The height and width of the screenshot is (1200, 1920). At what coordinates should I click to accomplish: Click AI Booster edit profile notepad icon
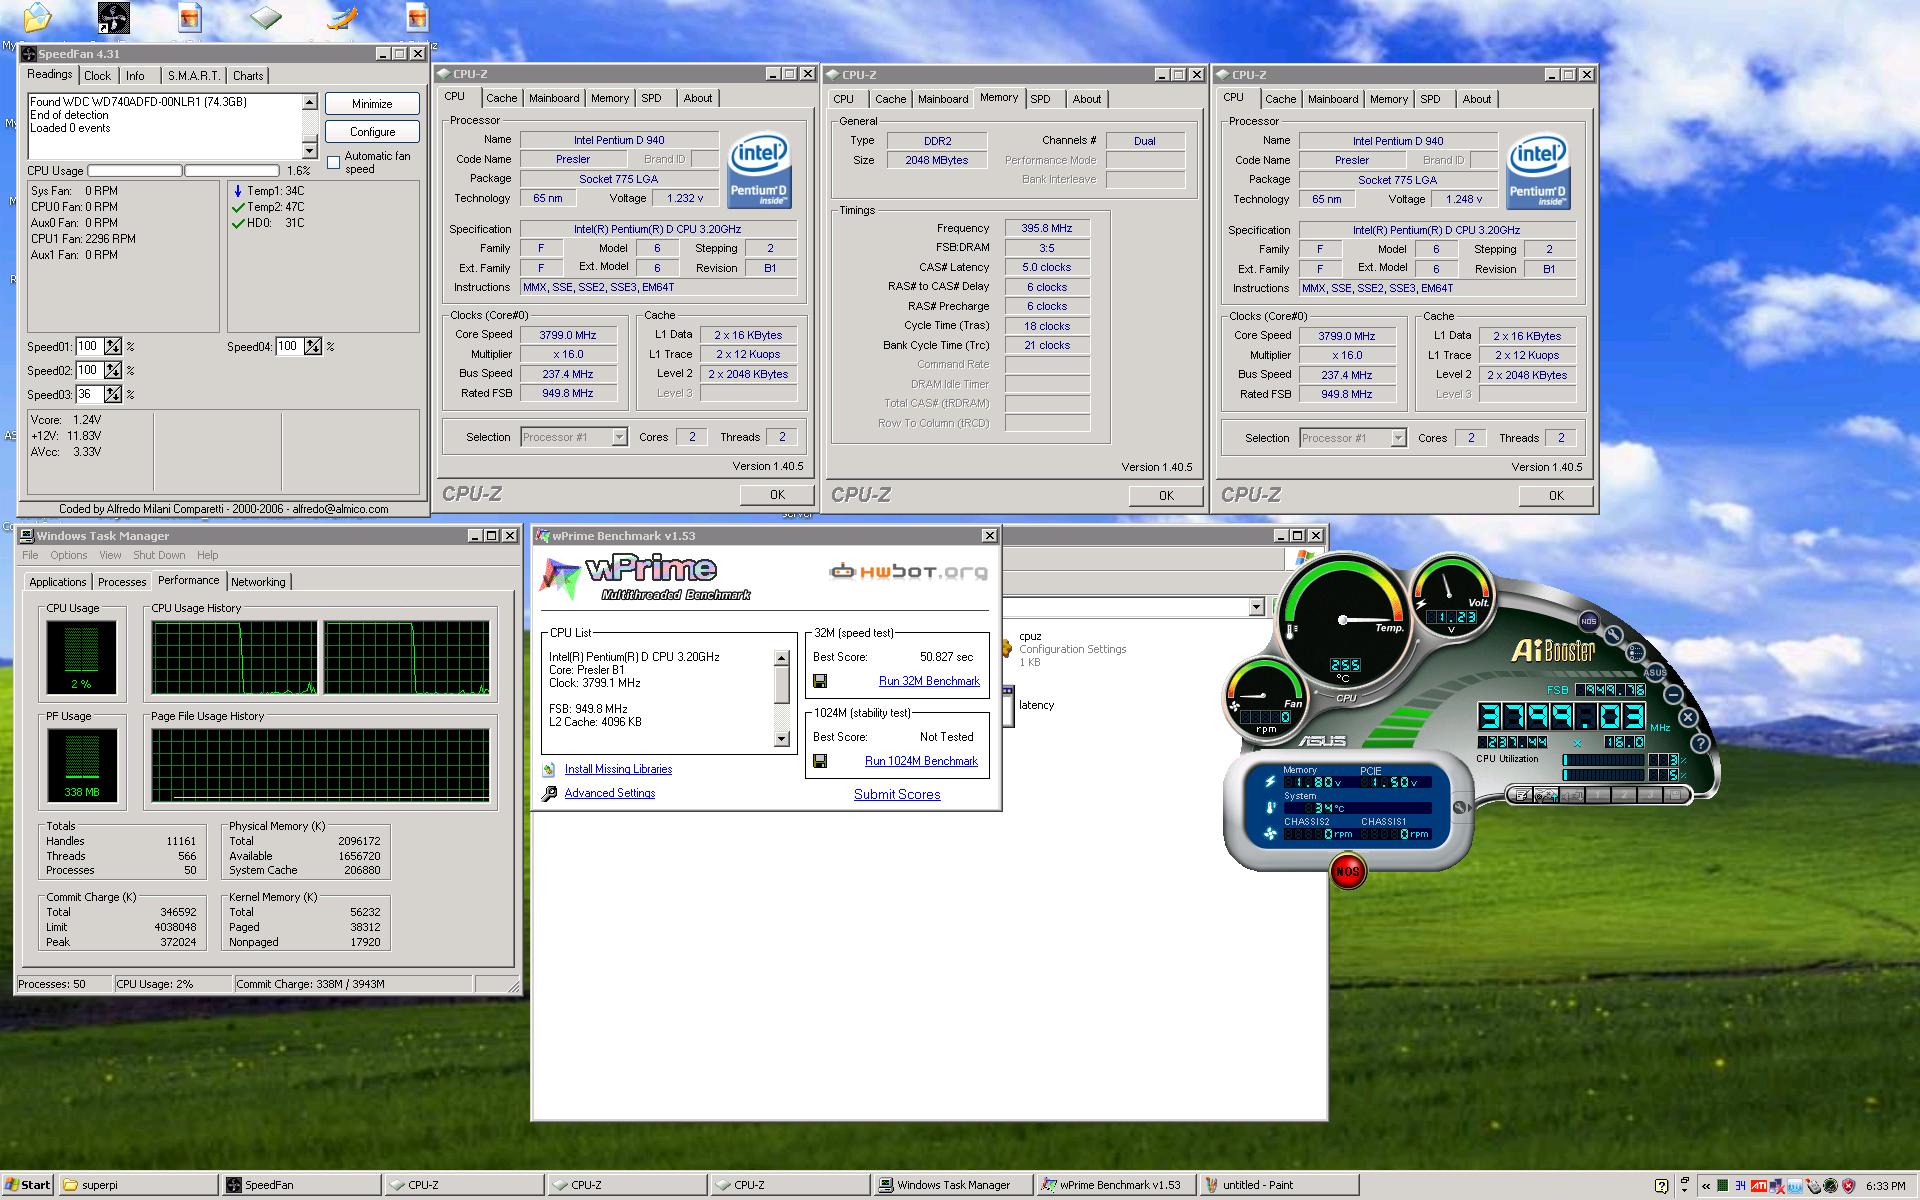[1521, 795]
